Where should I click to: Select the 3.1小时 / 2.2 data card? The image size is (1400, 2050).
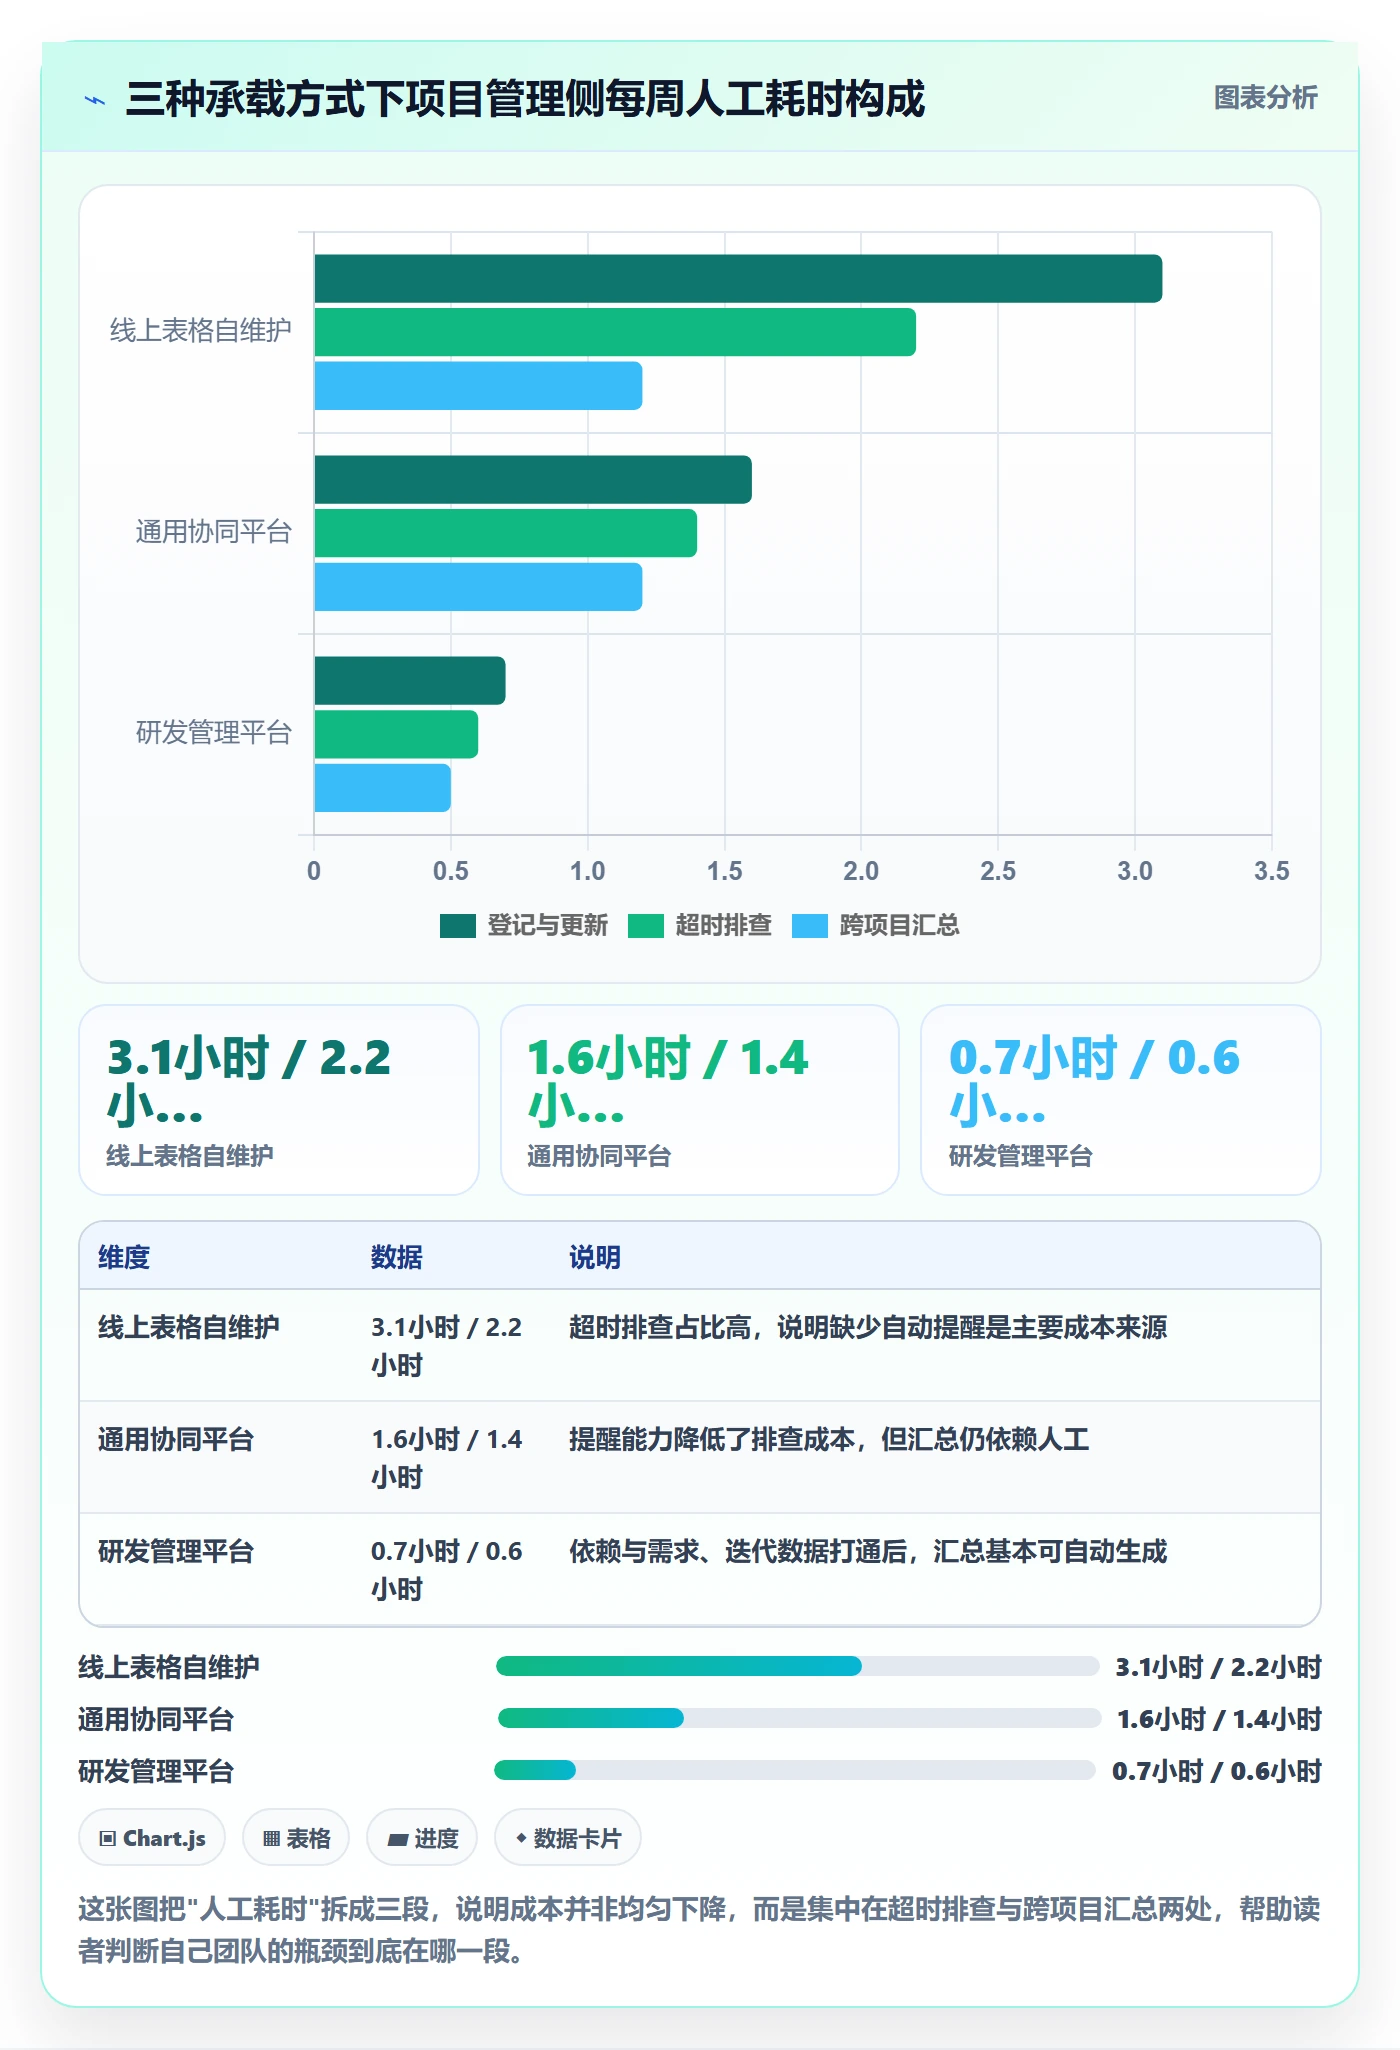pos(279,1100)
